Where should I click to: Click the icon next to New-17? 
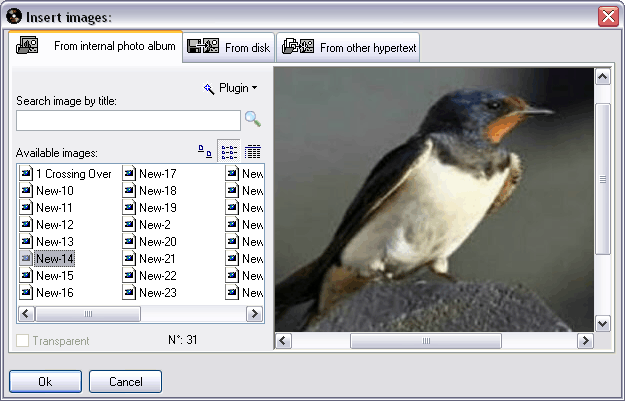128,174
